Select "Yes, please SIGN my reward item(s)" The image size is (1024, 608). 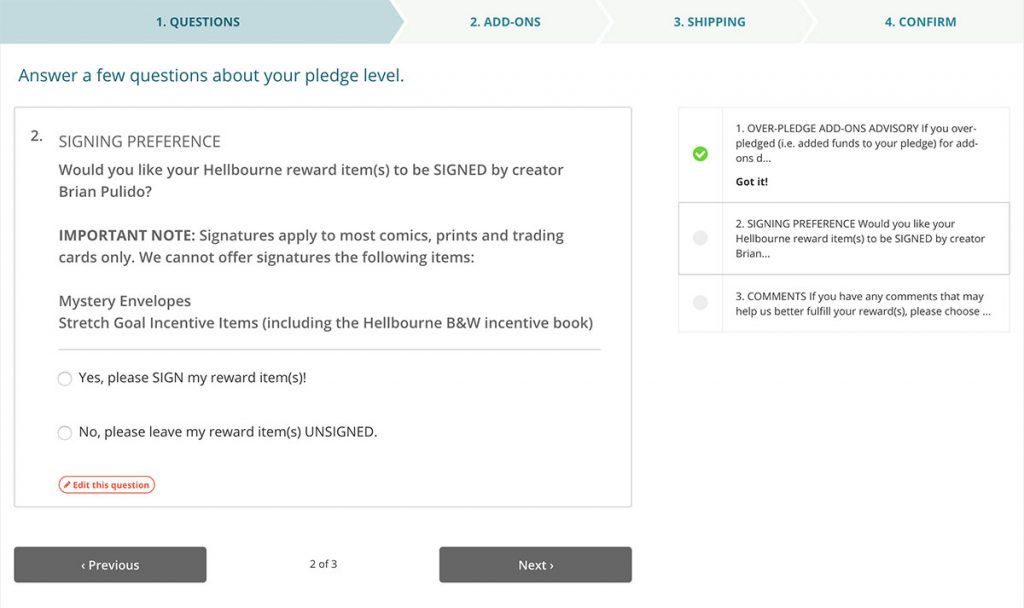[x=65, y=379]
